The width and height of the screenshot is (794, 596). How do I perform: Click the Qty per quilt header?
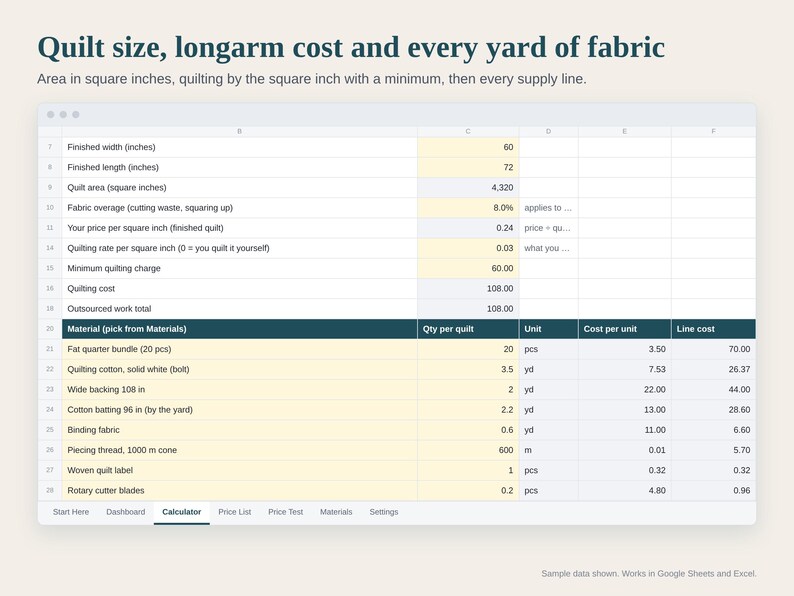click(x=468, y=329)
